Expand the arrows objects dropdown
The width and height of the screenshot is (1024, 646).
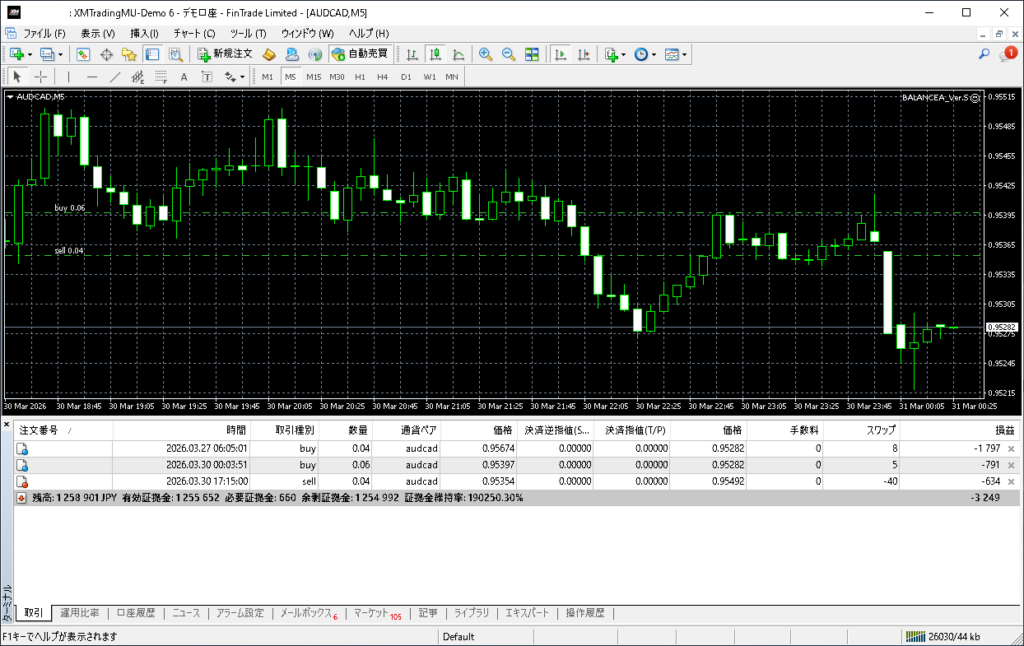(241, 77)
